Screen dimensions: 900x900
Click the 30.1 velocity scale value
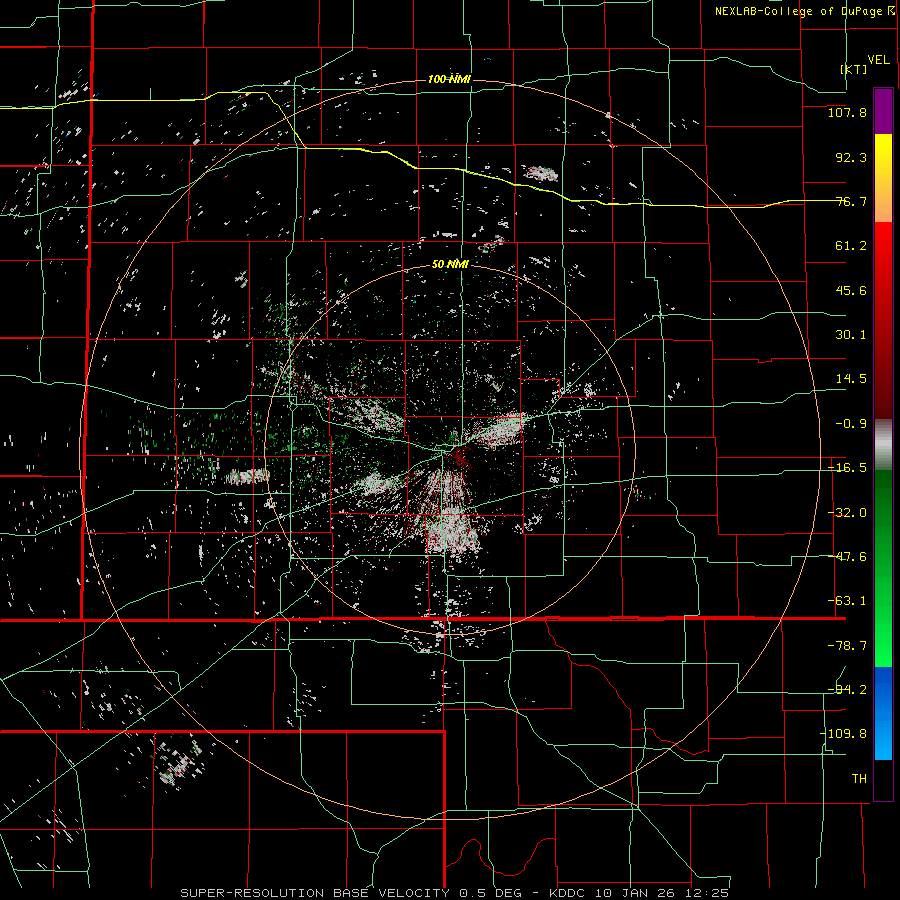pos(851,335)
